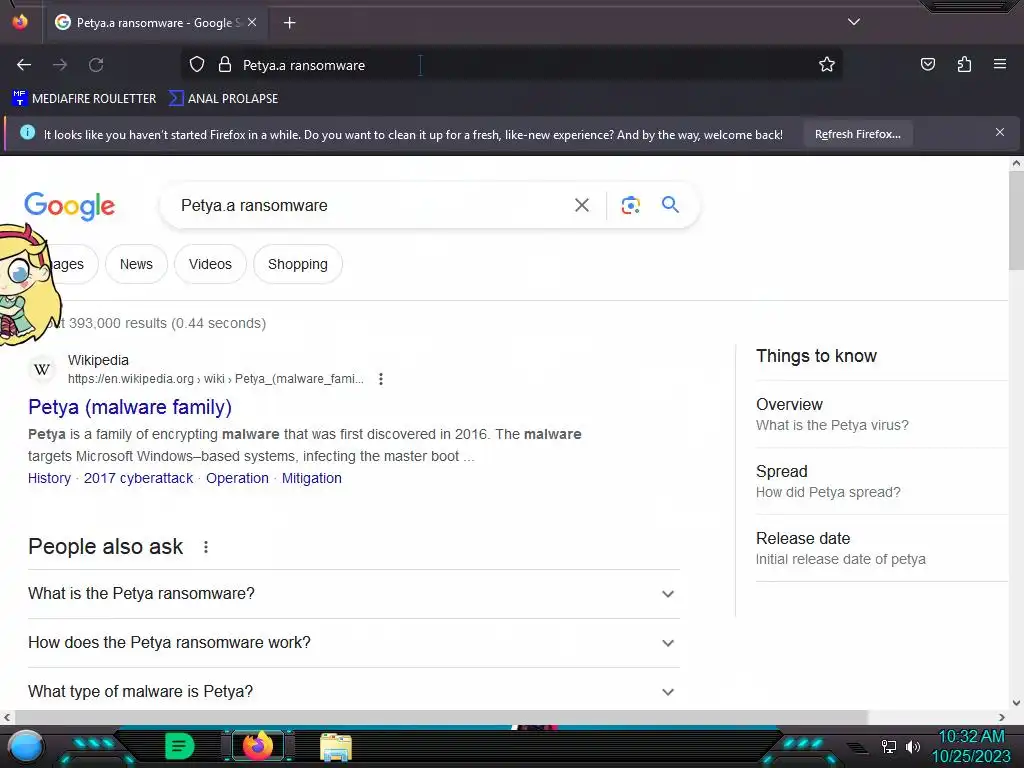This screenshot has height=768, width=1024.
Task: Open File Explorer from the taskbar
Action: [x=336, y=747]
